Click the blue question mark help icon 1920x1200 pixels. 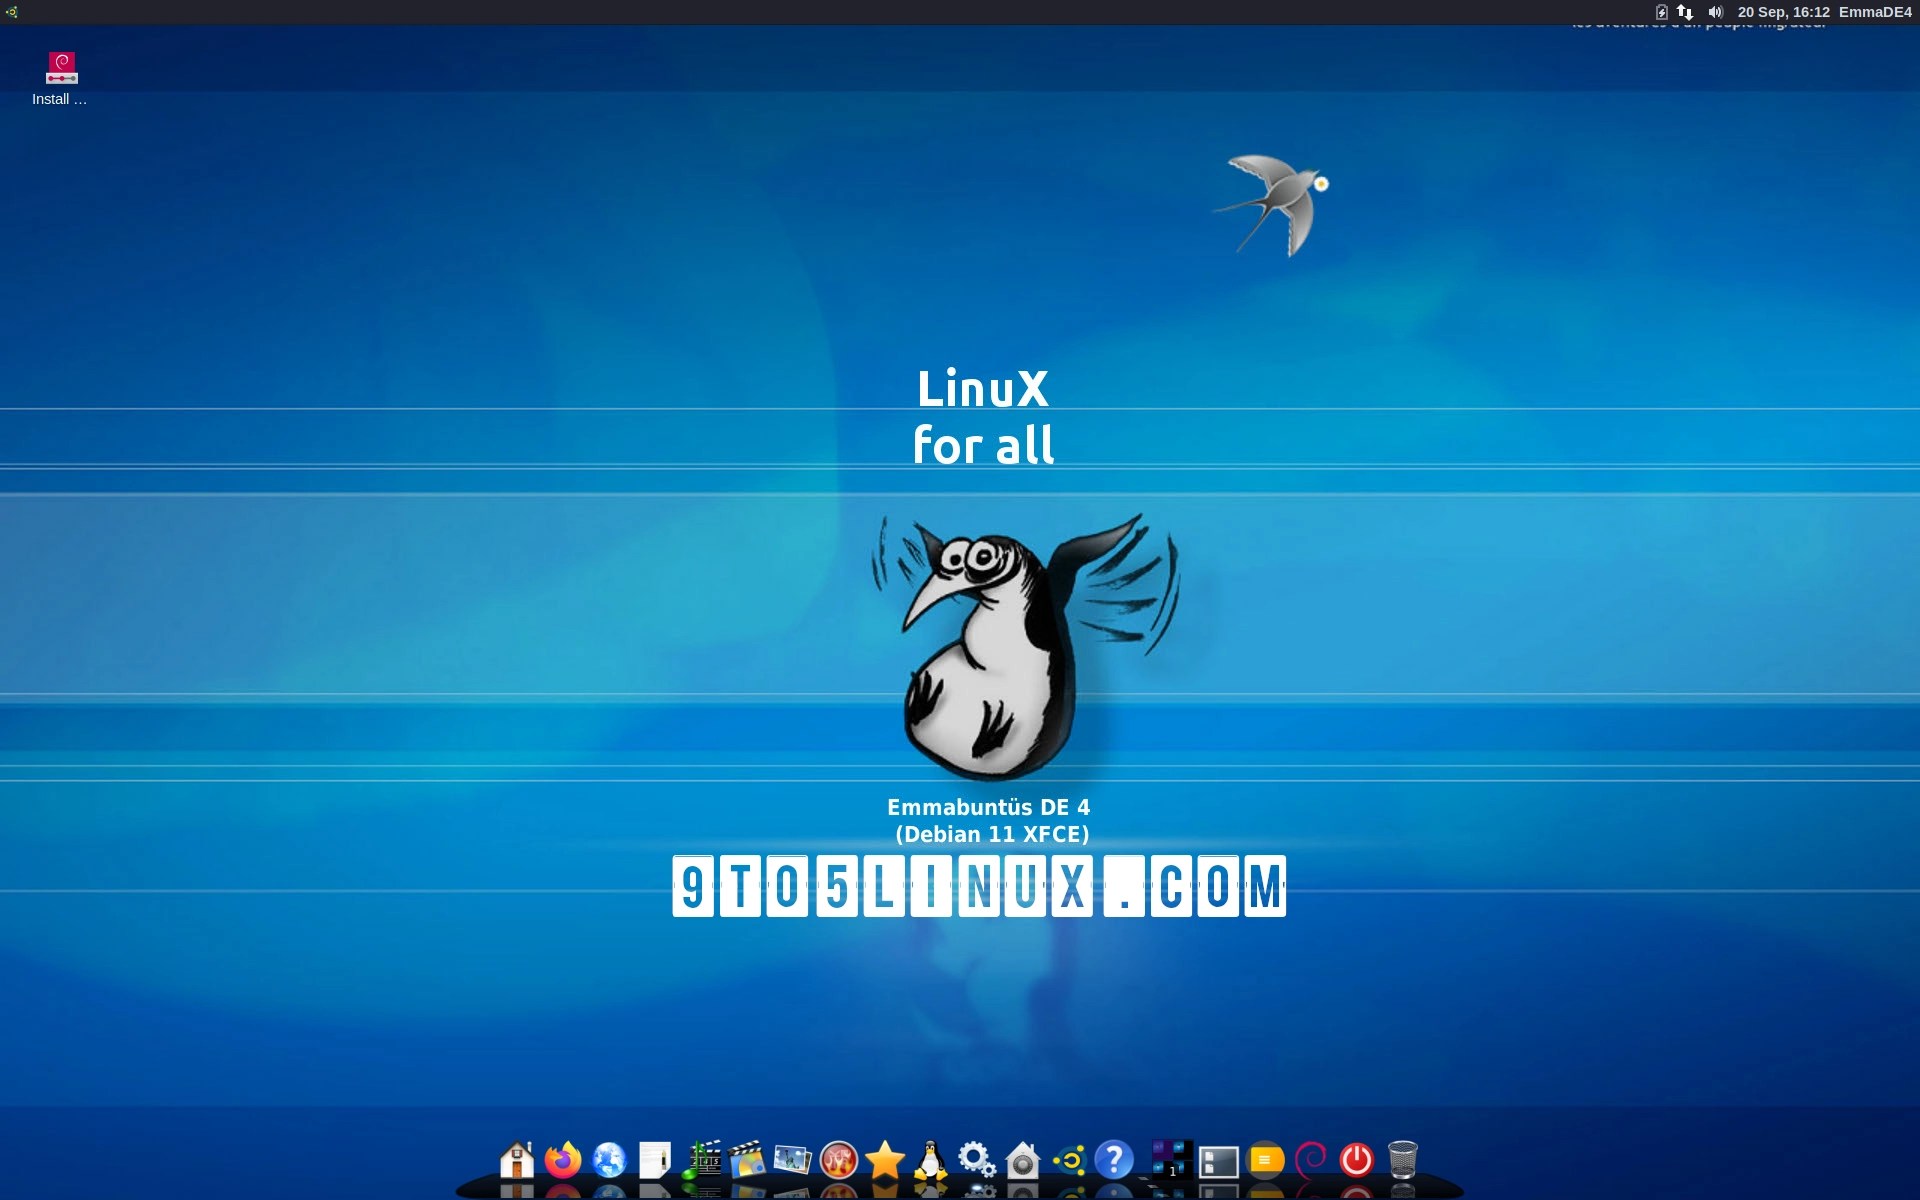(x=1114, y=1160)
